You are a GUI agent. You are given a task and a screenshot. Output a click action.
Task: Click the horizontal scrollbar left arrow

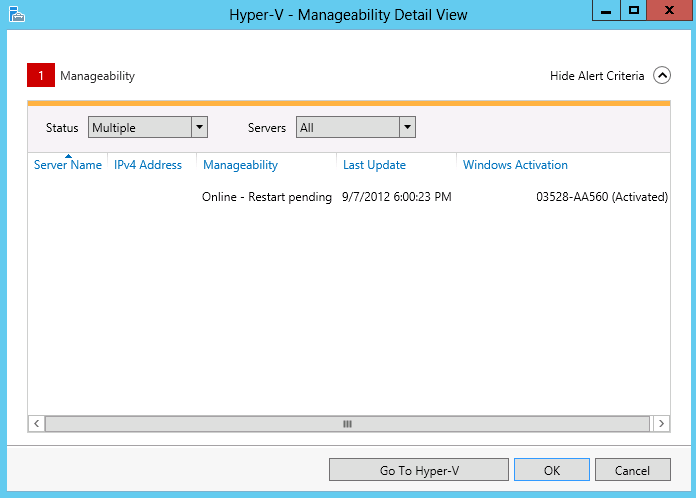pyautogui.click(x=36, y=423)
